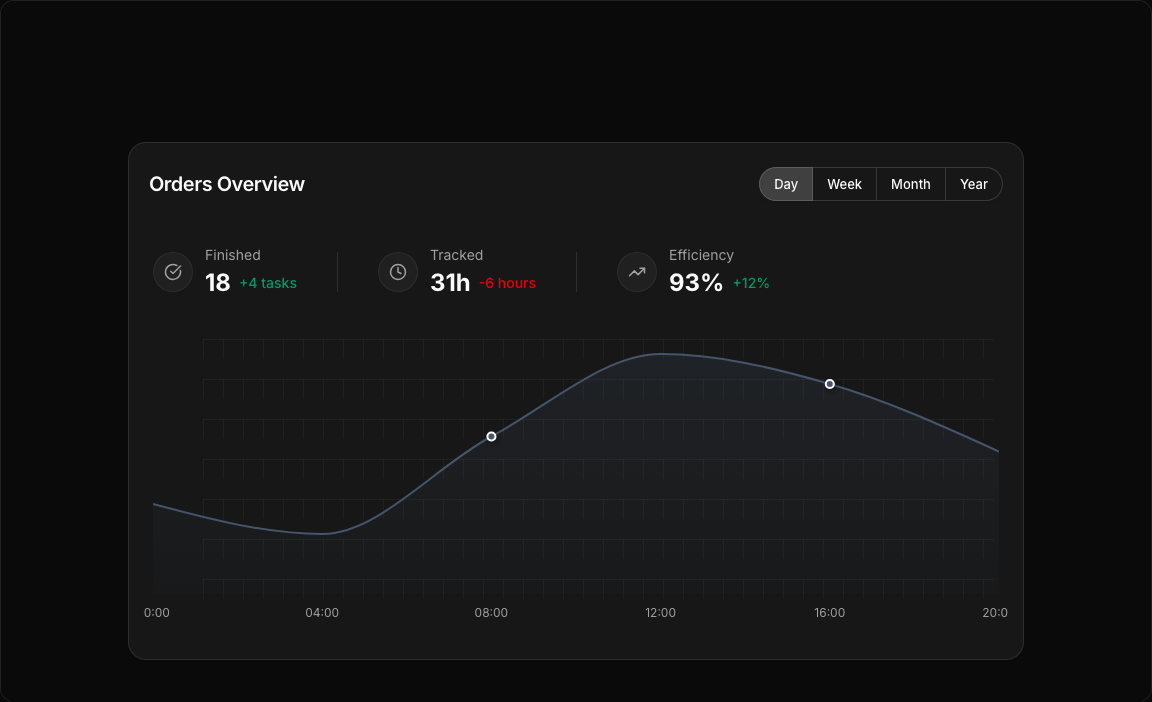Click the chart data point at 16:00
1152x702 pixels.
(x=830, y=384)
